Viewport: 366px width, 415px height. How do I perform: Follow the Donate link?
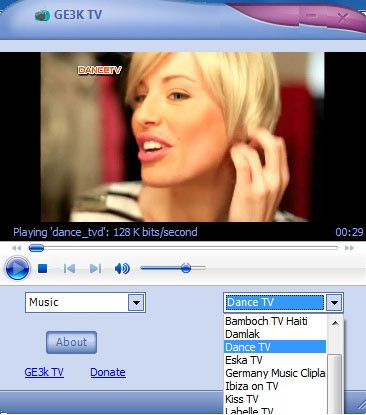click(x=108, y=372)
